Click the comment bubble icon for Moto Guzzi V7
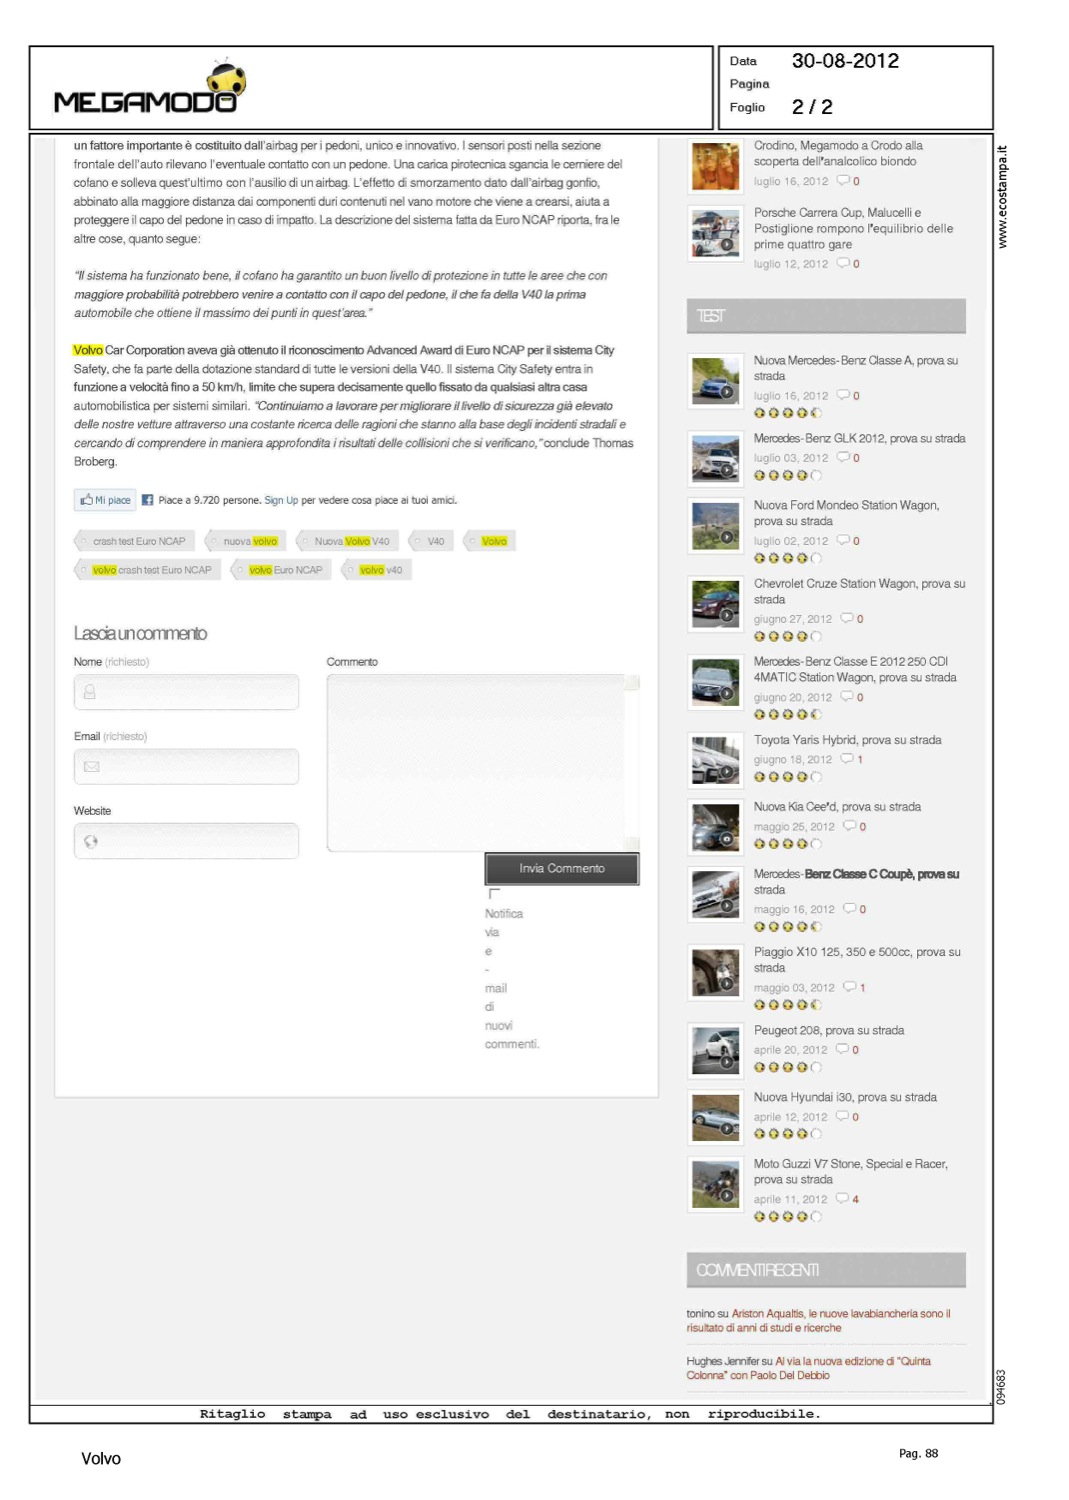 (x=842, y=1198)
